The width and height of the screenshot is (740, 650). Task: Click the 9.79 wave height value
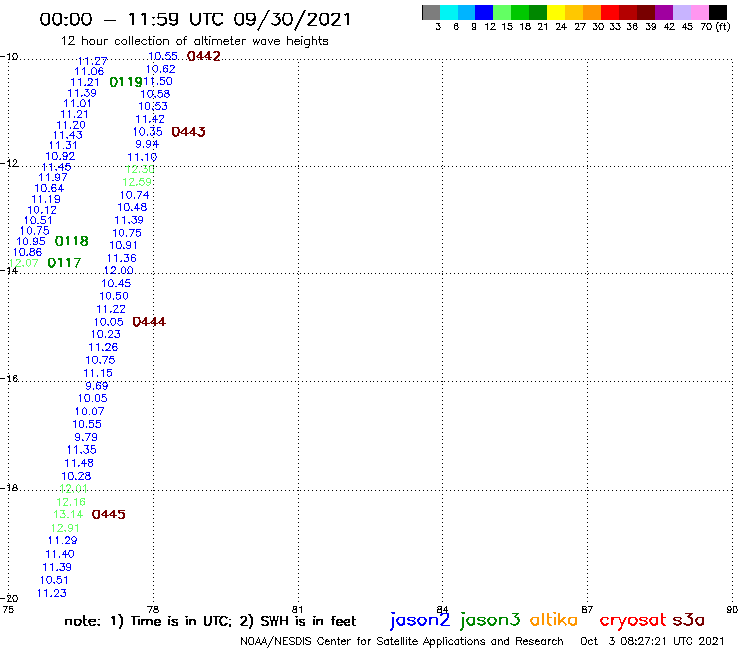coord(86,437)
